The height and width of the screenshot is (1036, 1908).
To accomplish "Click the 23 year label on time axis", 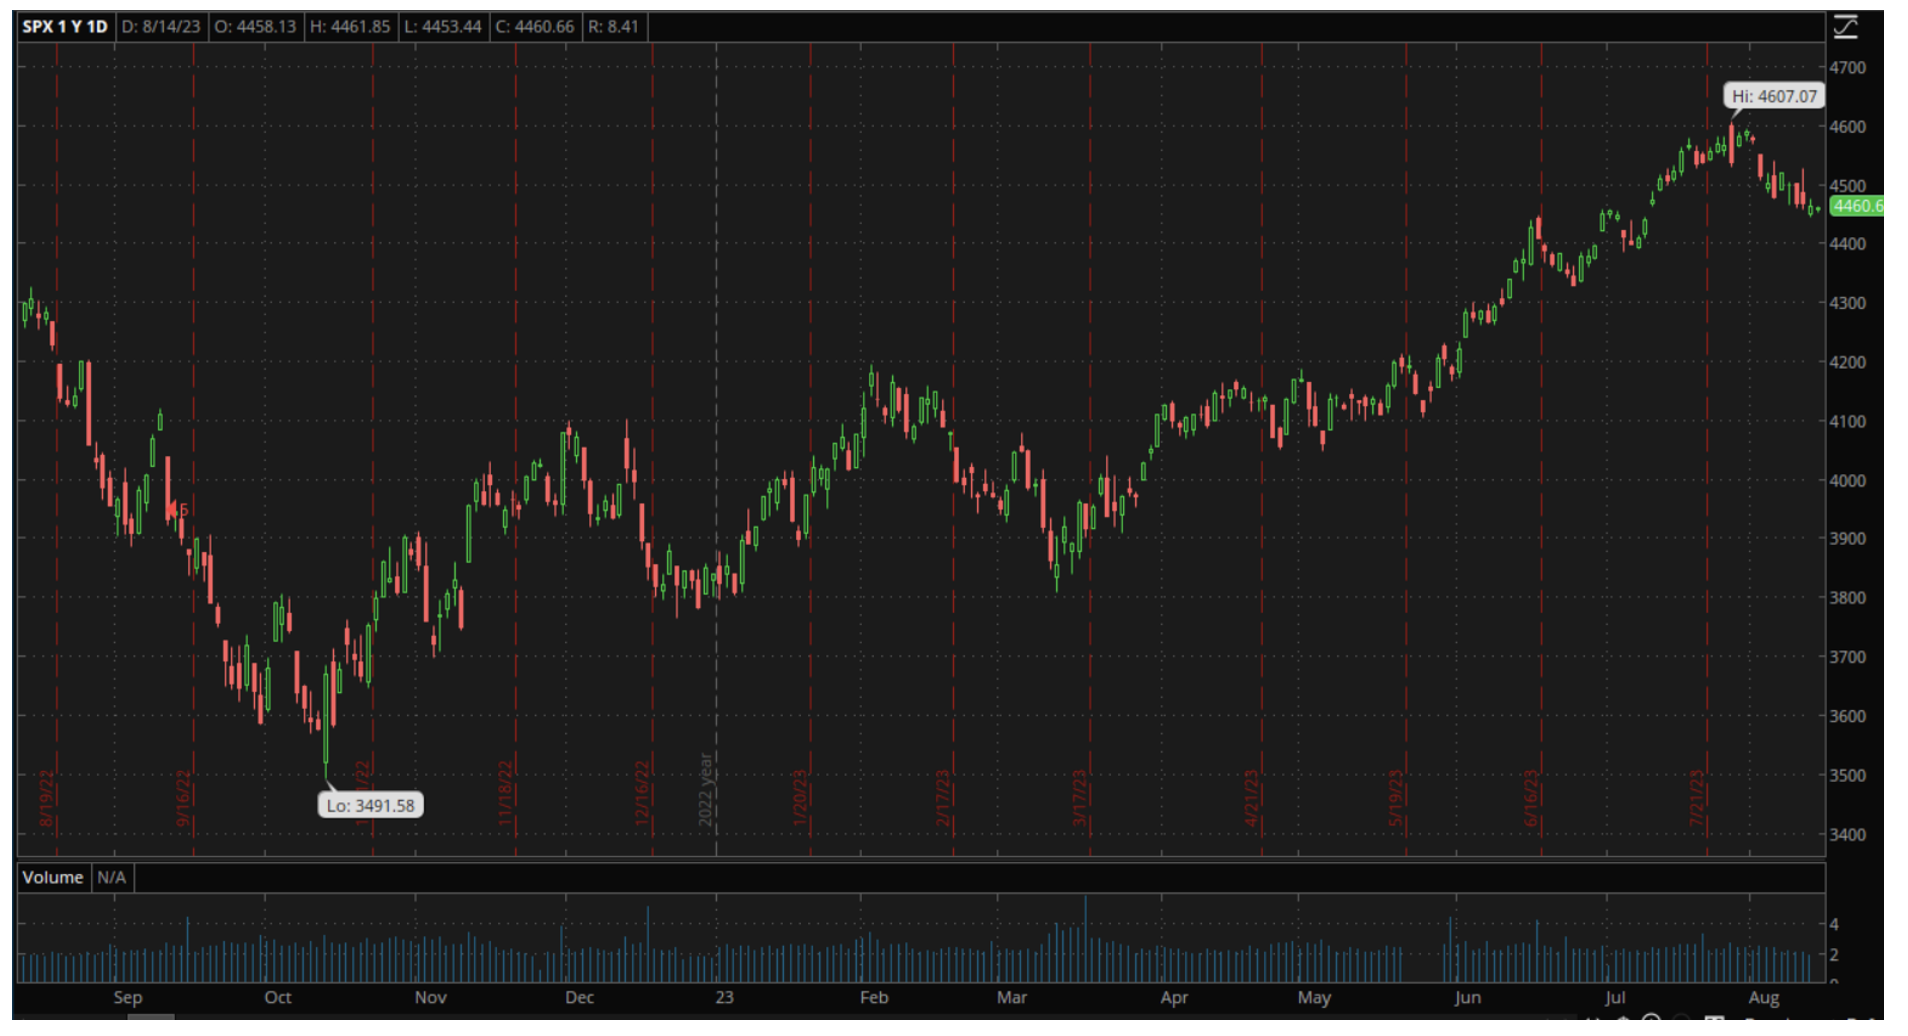I will click(725, 997).
